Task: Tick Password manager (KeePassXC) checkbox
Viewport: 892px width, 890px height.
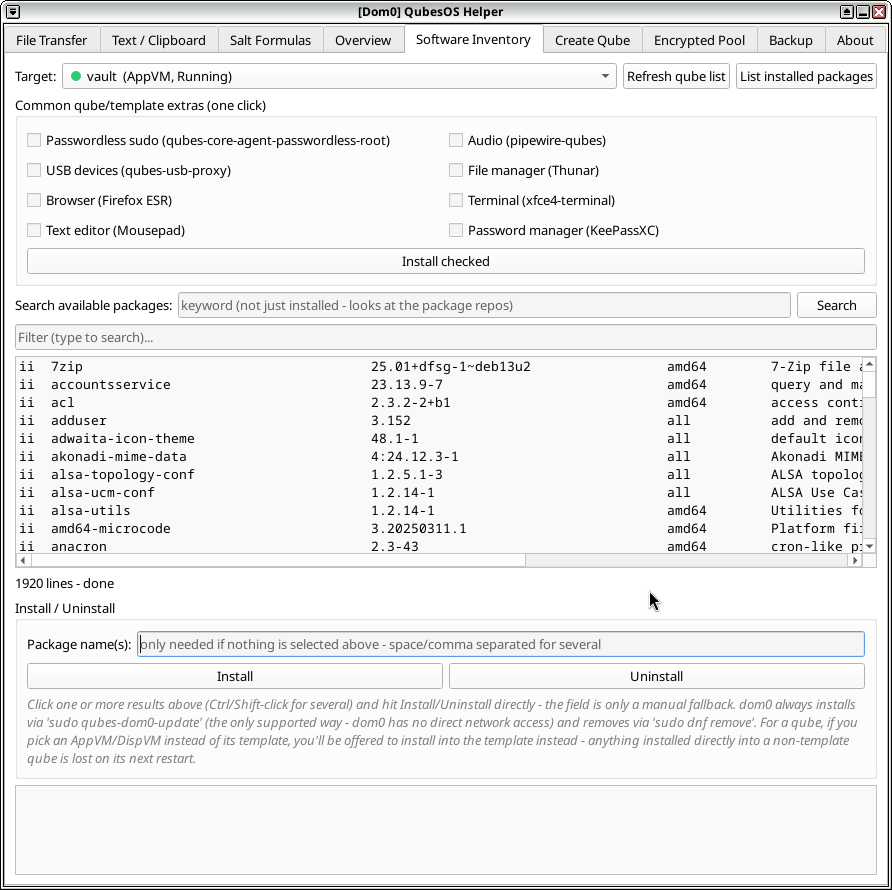Action: 456,230
